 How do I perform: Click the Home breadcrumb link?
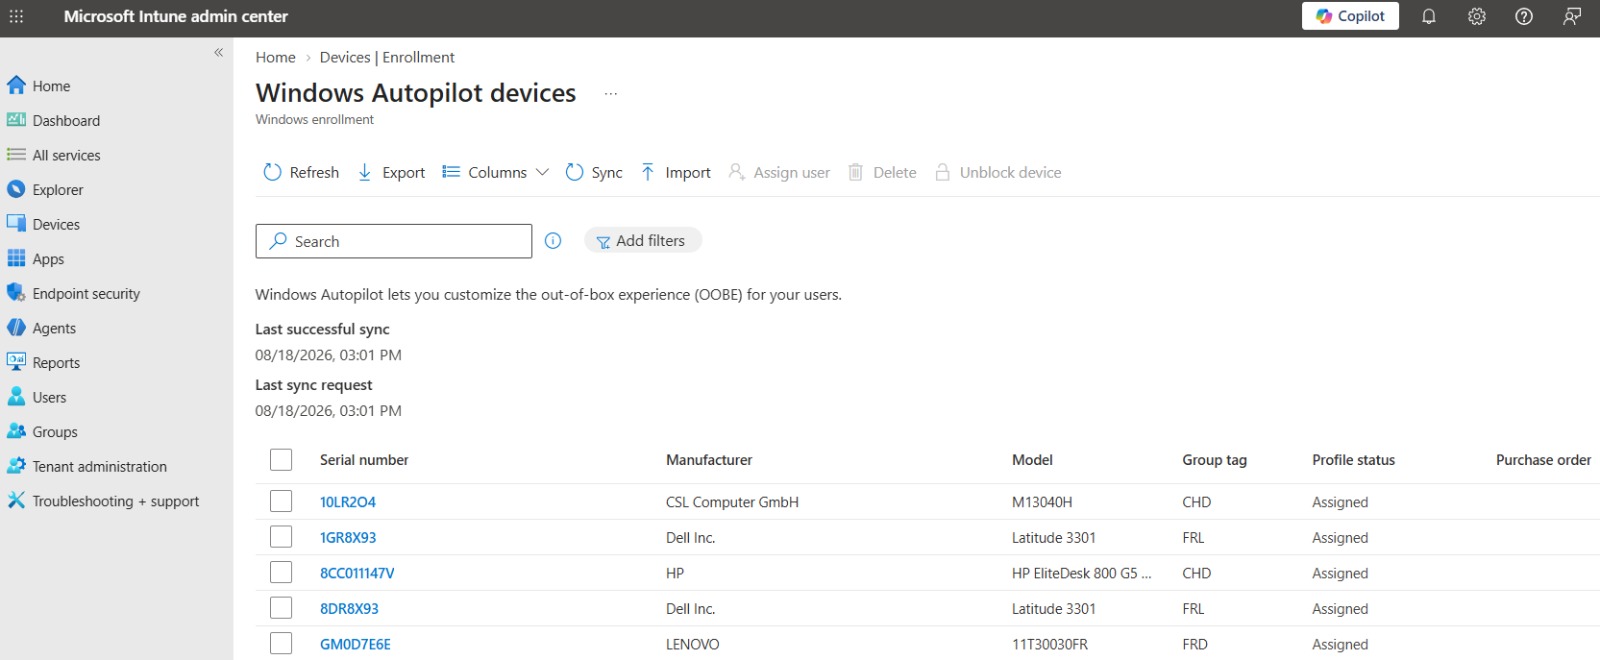[275, 57]
